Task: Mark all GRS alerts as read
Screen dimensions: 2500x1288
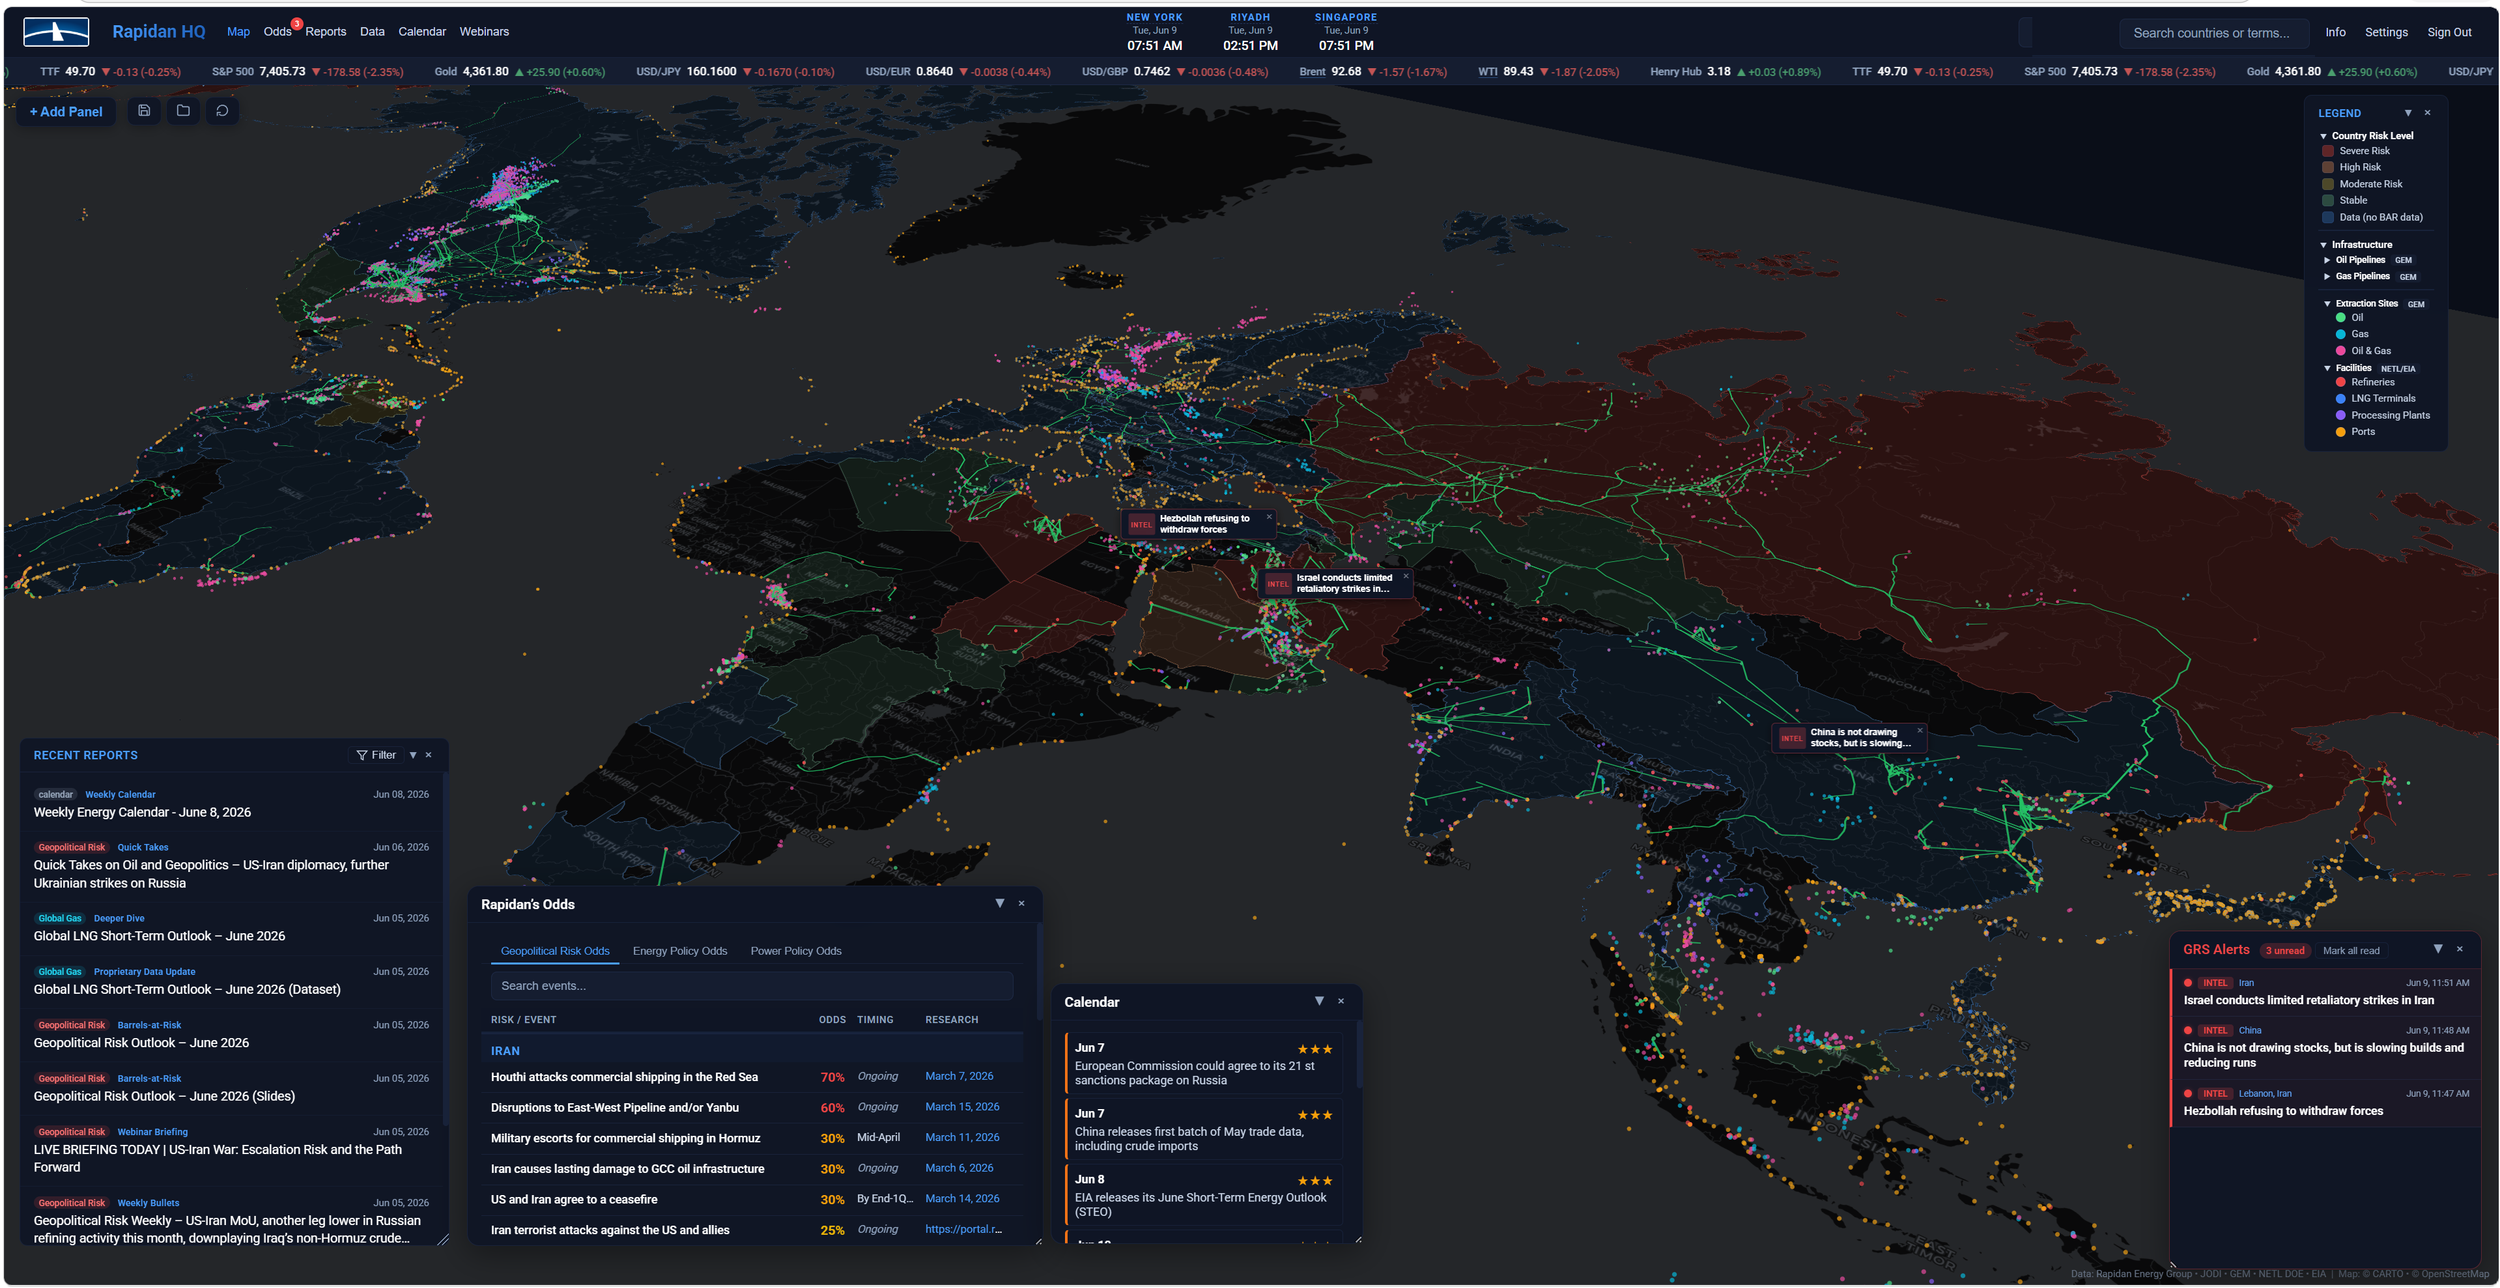Action: (2351, 951)
